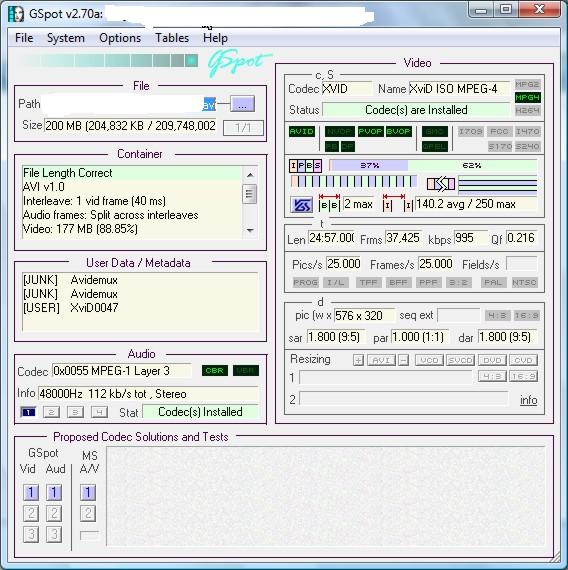Click the I/L interlaced indicator
The width and height of the screenshot is (568, 570).
pyautogui.click(x=336, y=282)
